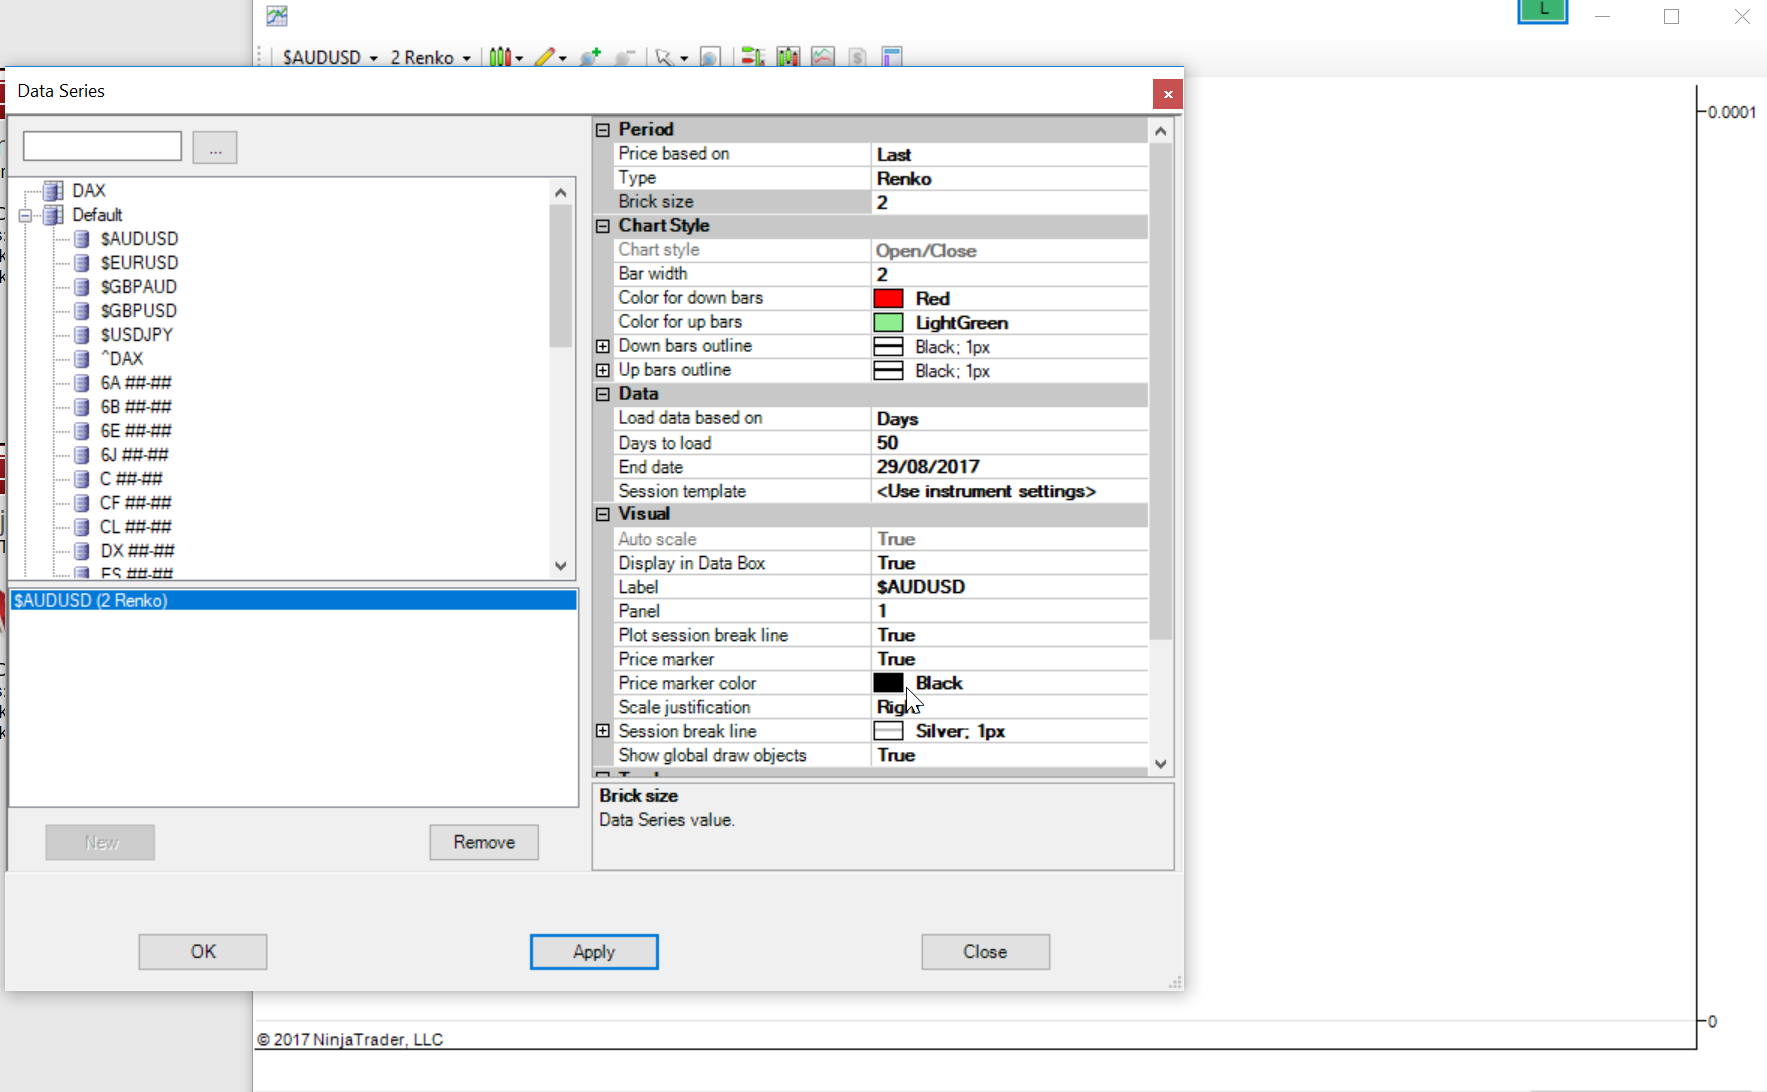Click the Days to load value 50

1009,443
